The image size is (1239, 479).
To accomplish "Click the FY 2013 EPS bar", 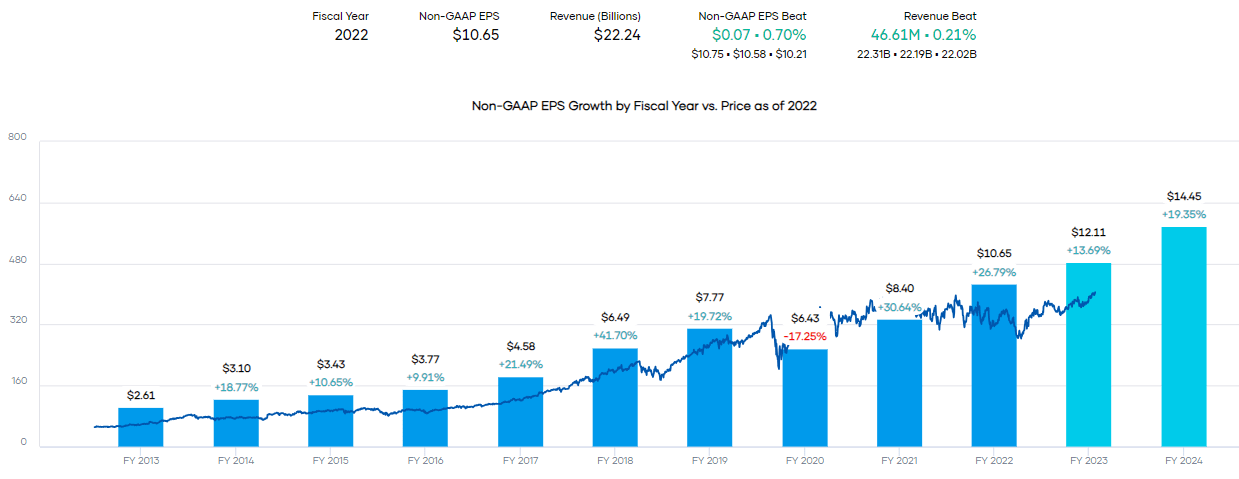I will (140, 427).
